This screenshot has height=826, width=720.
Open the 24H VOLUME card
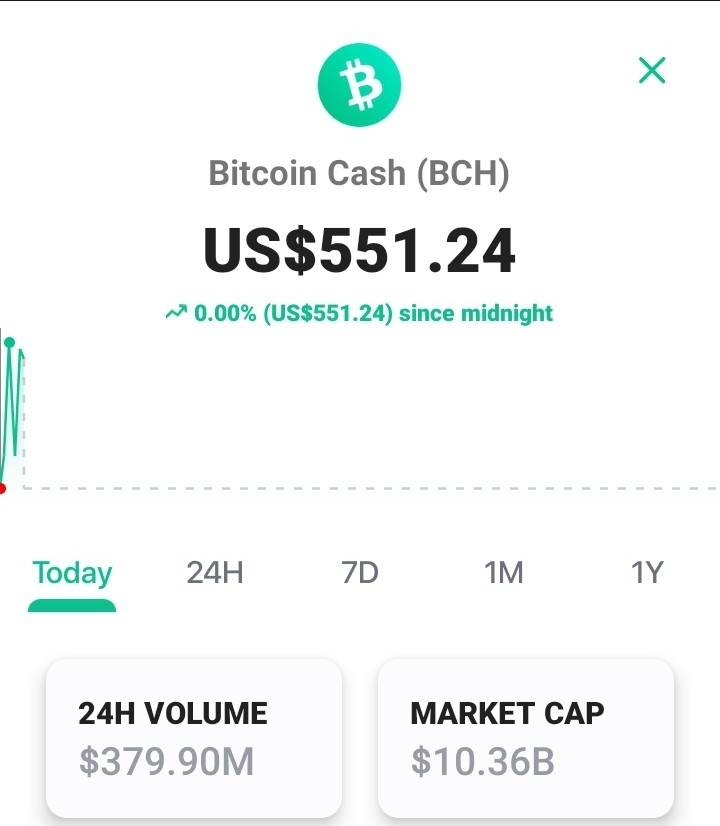click(x=194, y=738)
